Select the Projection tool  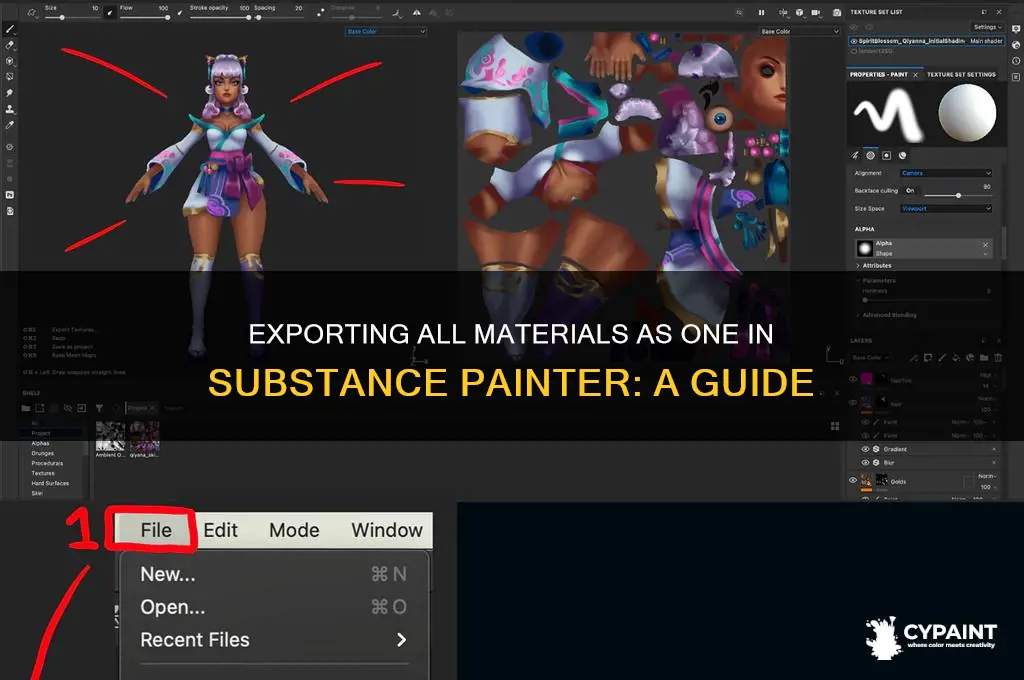point(9,61)
